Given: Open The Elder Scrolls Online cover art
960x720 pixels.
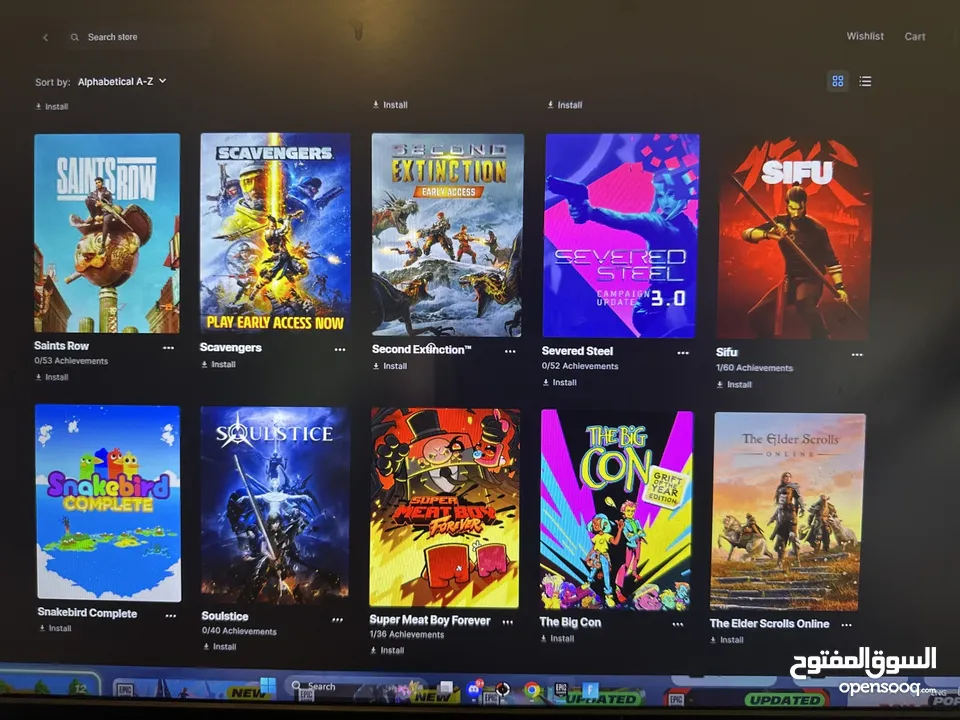Looking at the screenshot, I should coord(788,512).
